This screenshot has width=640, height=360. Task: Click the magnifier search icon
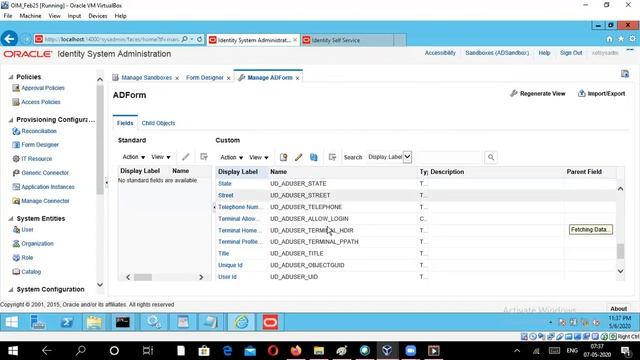tap(491, 157)
